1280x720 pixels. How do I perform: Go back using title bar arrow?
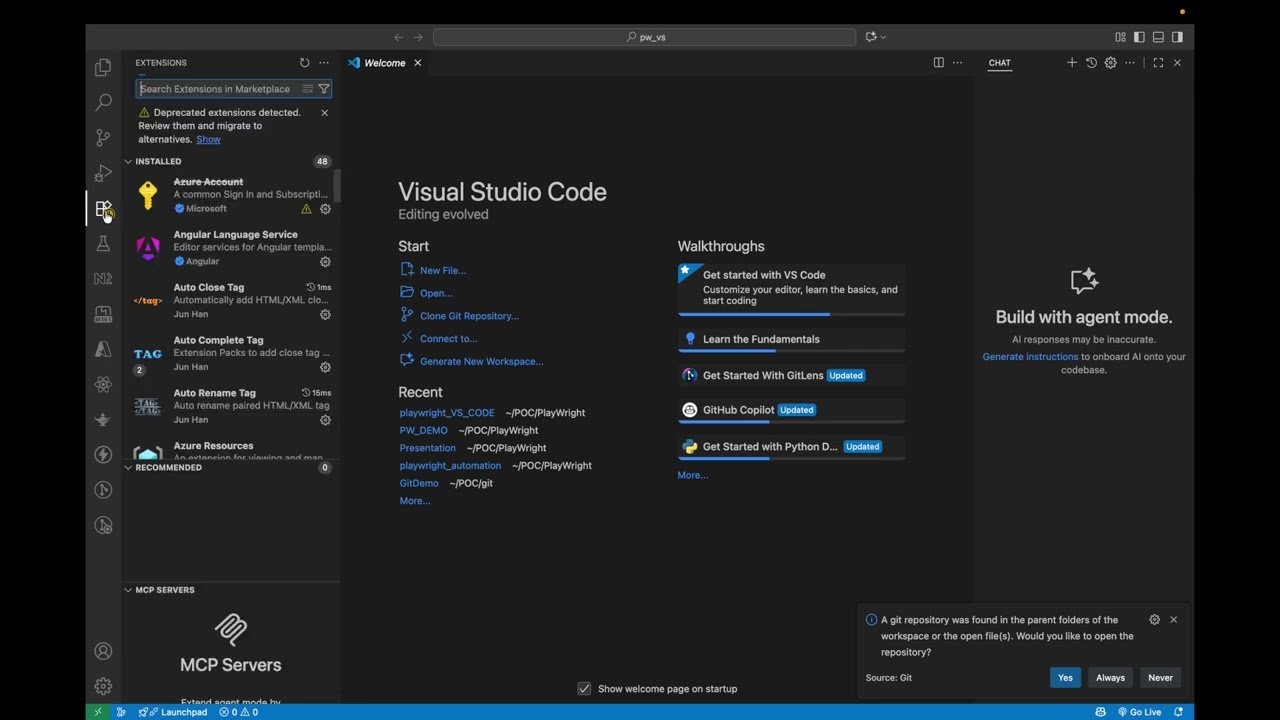pyautogui.click(x=398, y=37)
